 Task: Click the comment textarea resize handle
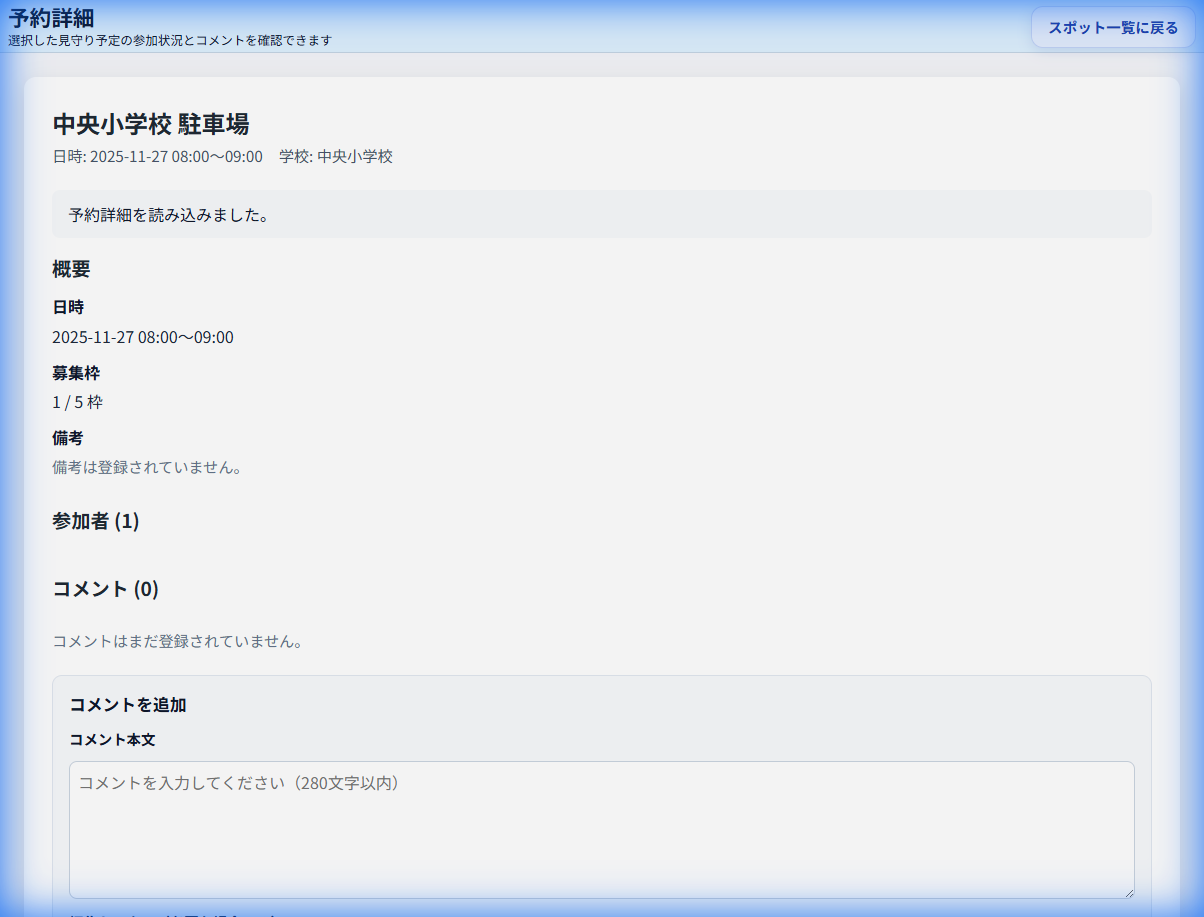point(1128,892)
